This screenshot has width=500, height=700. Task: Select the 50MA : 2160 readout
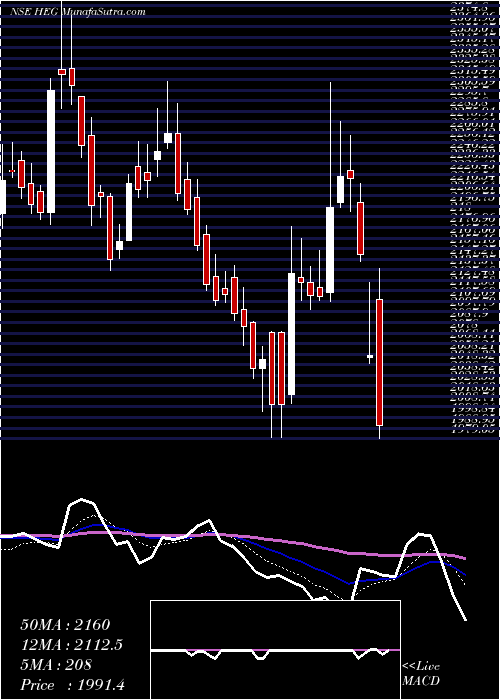click(x=65, y=625)
